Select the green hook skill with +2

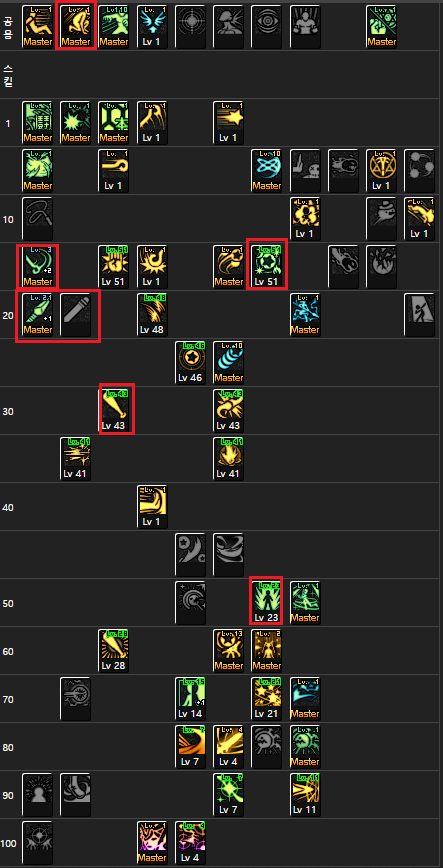click(37, 267)
